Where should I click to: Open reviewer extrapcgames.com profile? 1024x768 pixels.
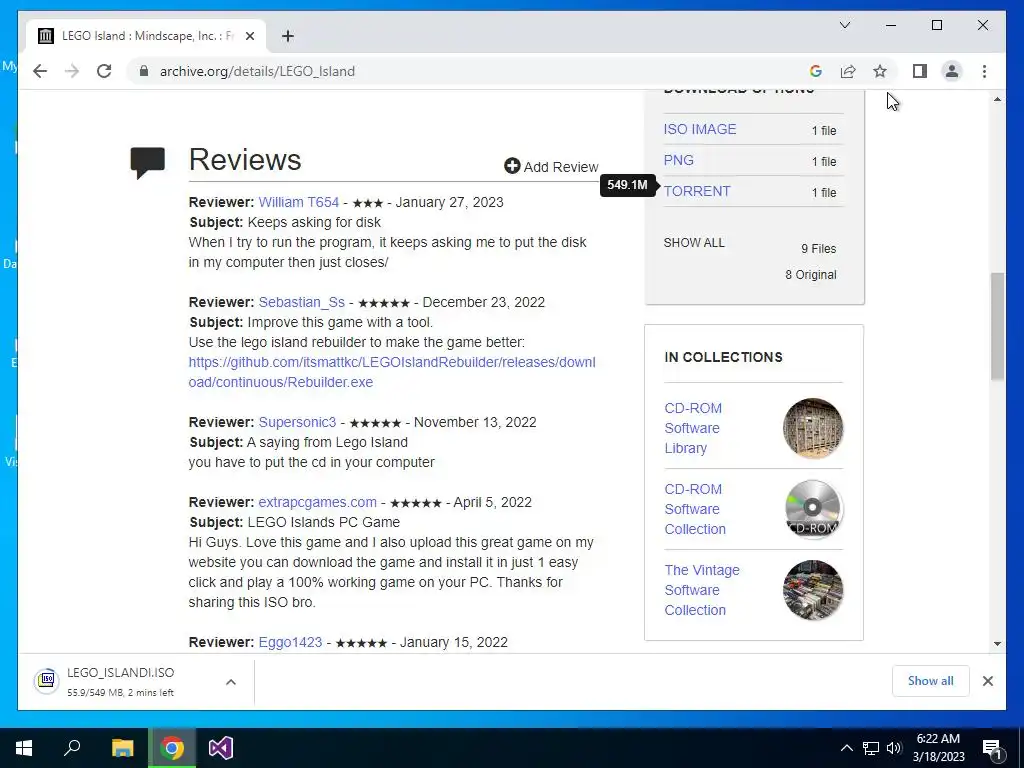pos(317,502)
